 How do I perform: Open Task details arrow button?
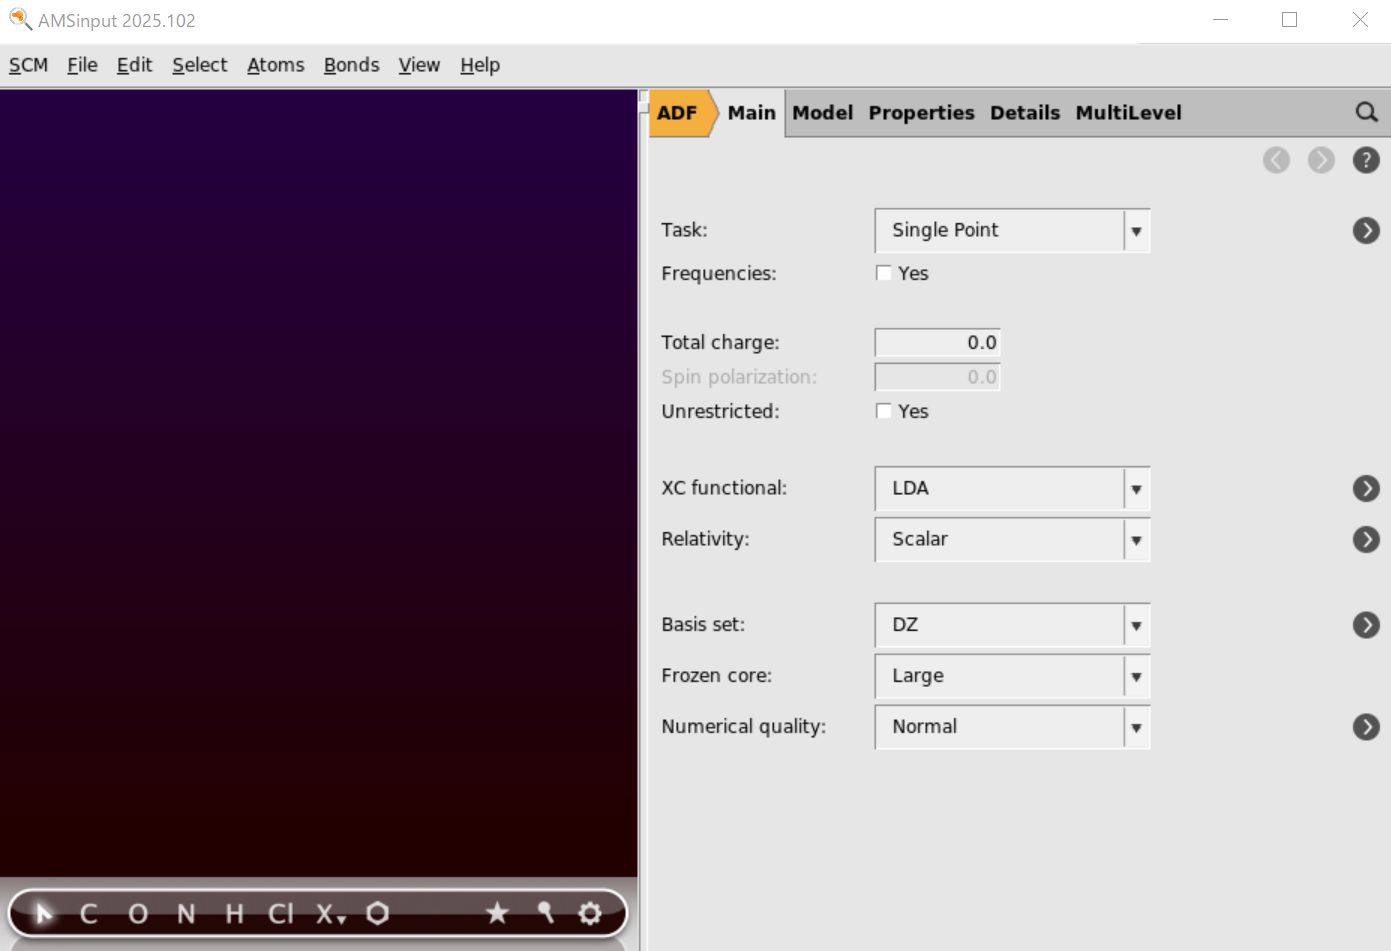(1366, 231)
